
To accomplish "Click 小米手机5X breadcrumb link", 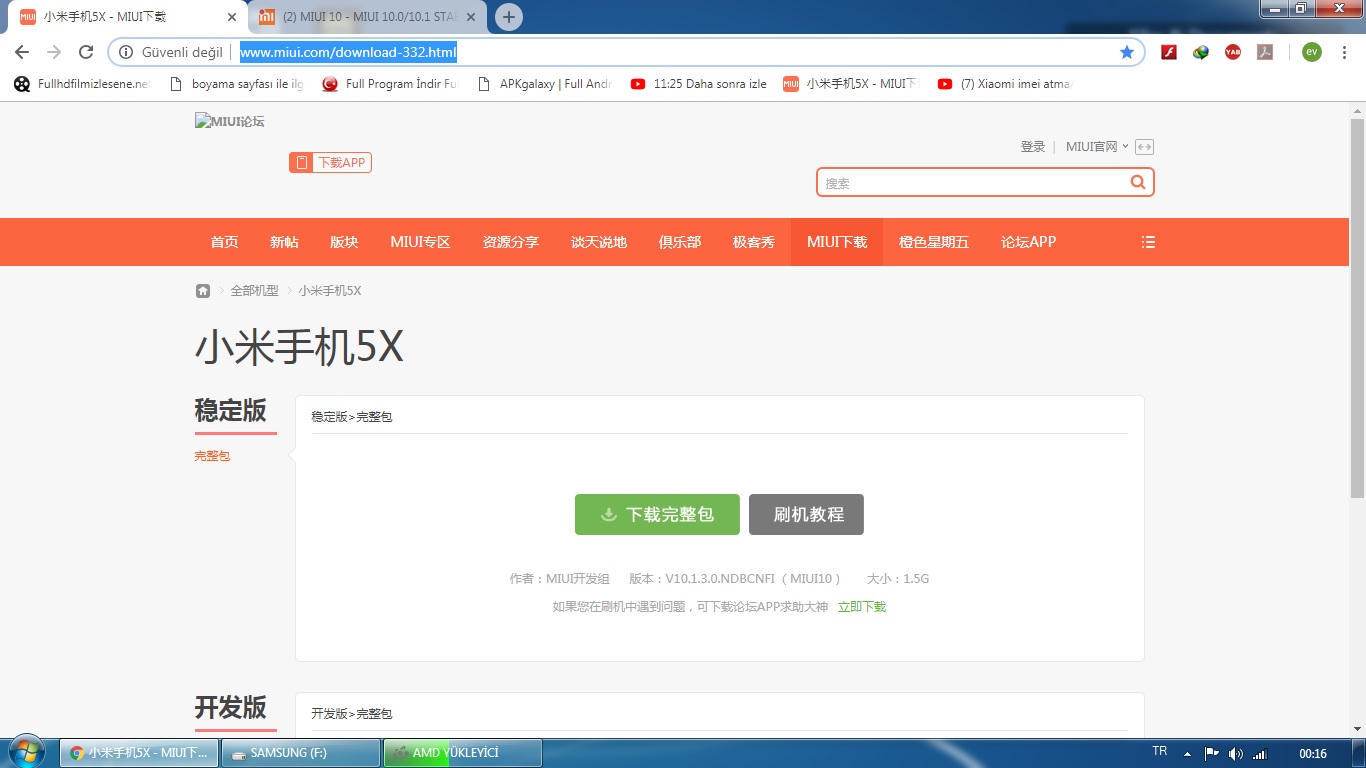I will coord(330,291).
